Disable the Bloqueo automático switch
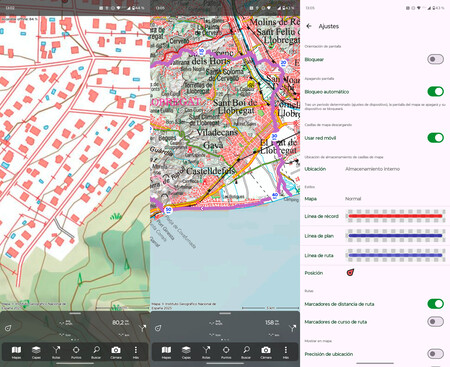Image resolution: width=450 pixels, height=367 pixels. [435, 91]
